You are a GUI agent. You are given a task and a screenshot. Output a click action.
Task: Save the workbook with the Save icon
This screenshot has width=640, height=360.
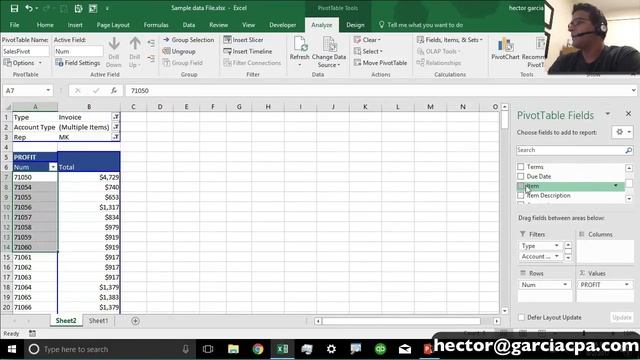pyautogui.click(x=14, y=8)
